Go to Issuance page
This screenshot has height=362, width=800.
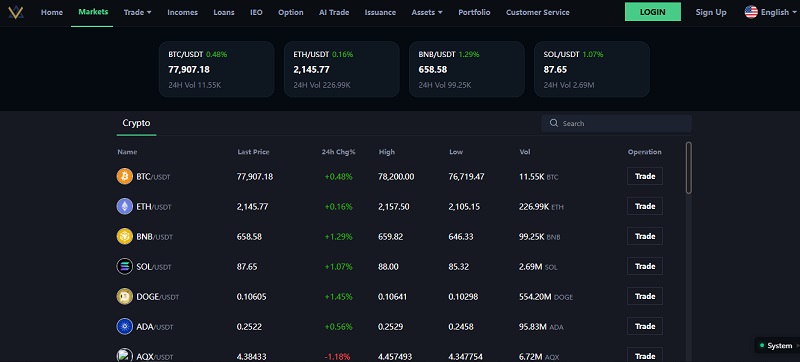pos(380,12)
